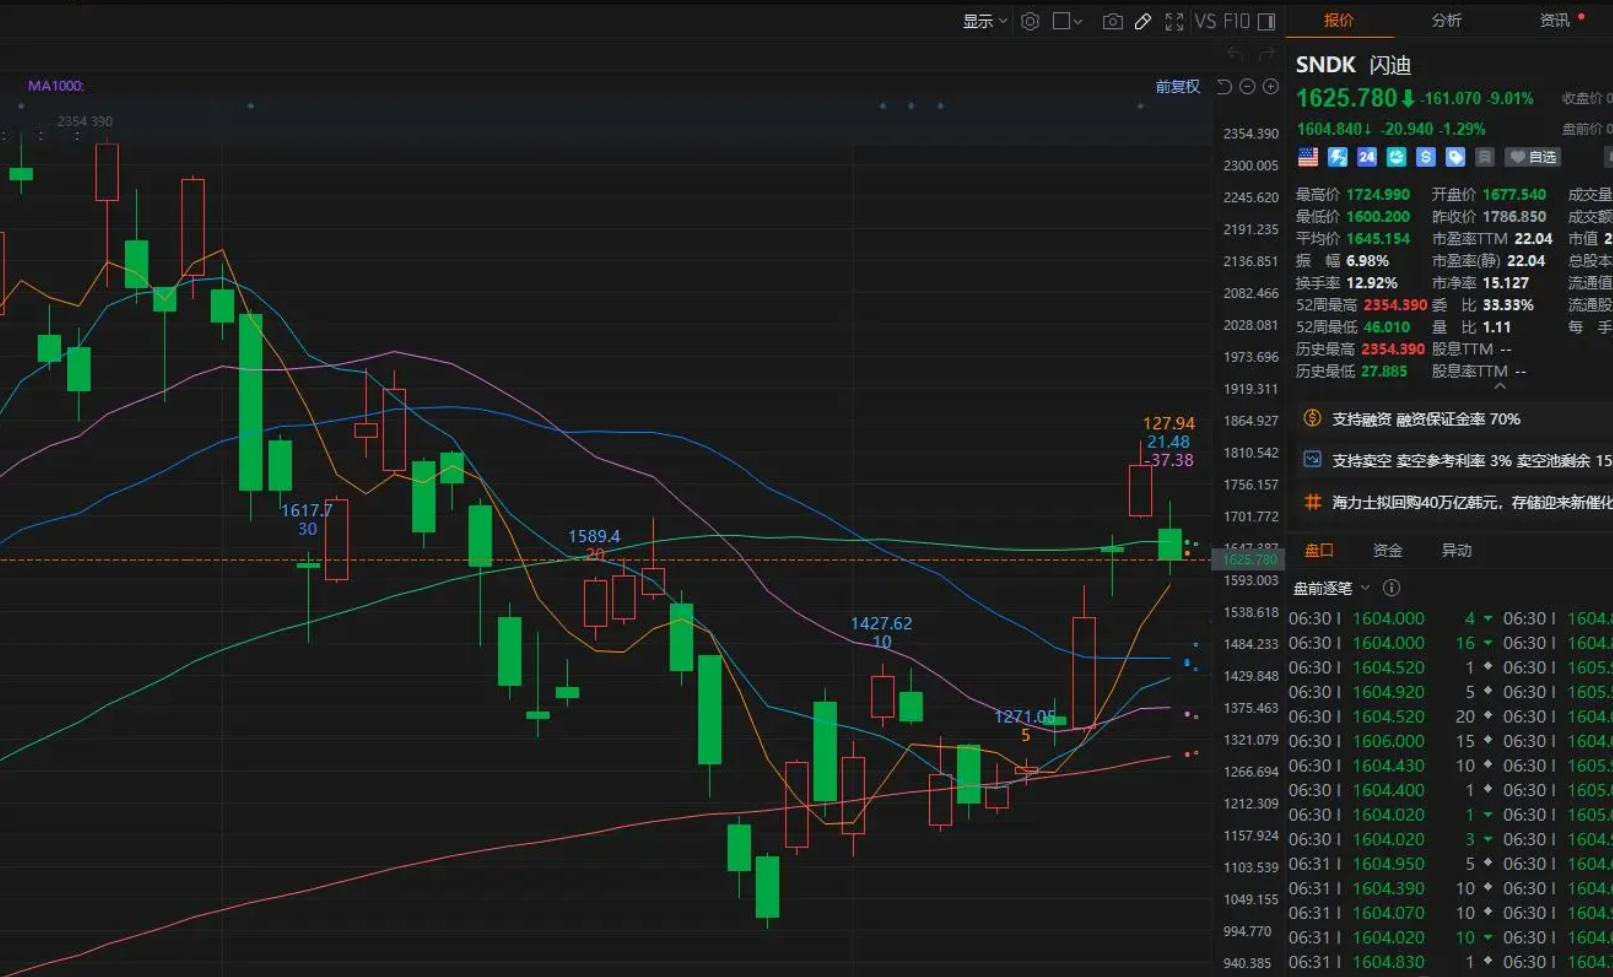Select the pencil drawing tool

pyautogui.click(x=1143, y=21)
